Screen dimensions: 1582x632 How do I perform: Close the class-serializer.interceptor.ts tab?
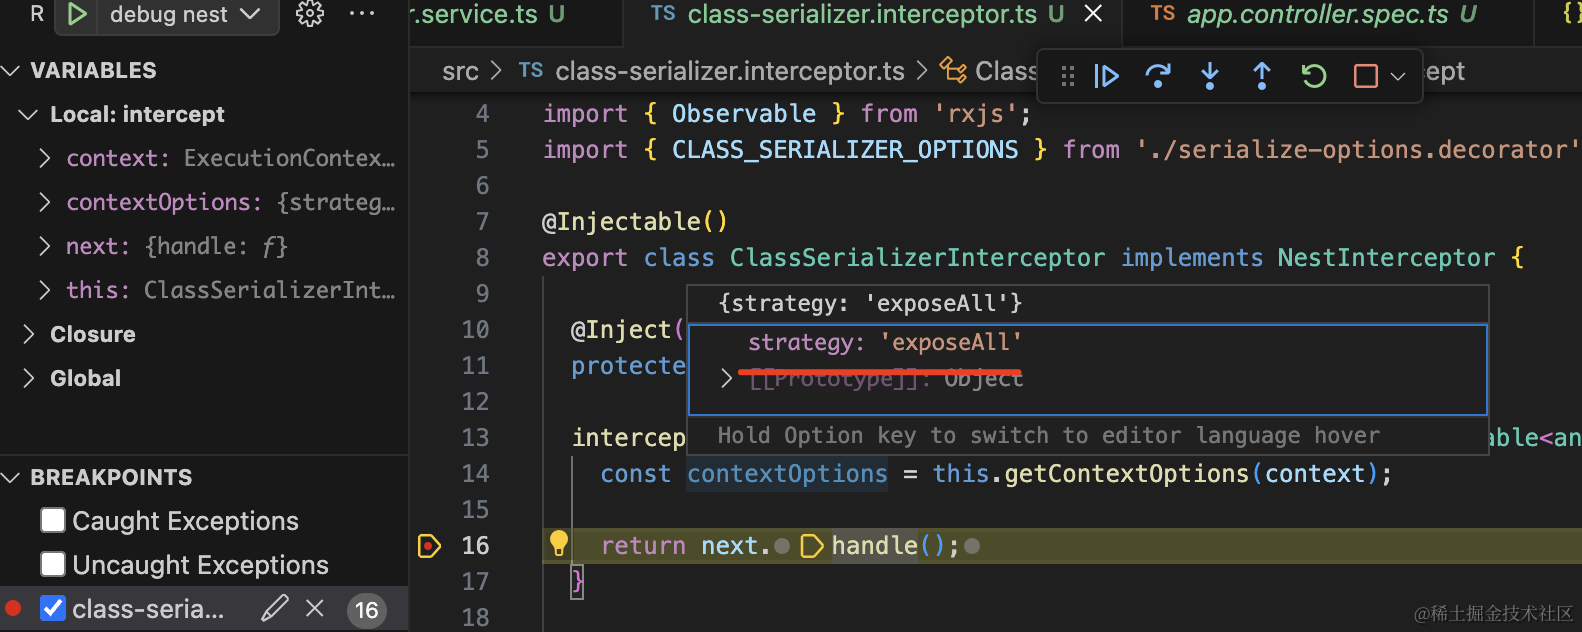(1094, 14)
